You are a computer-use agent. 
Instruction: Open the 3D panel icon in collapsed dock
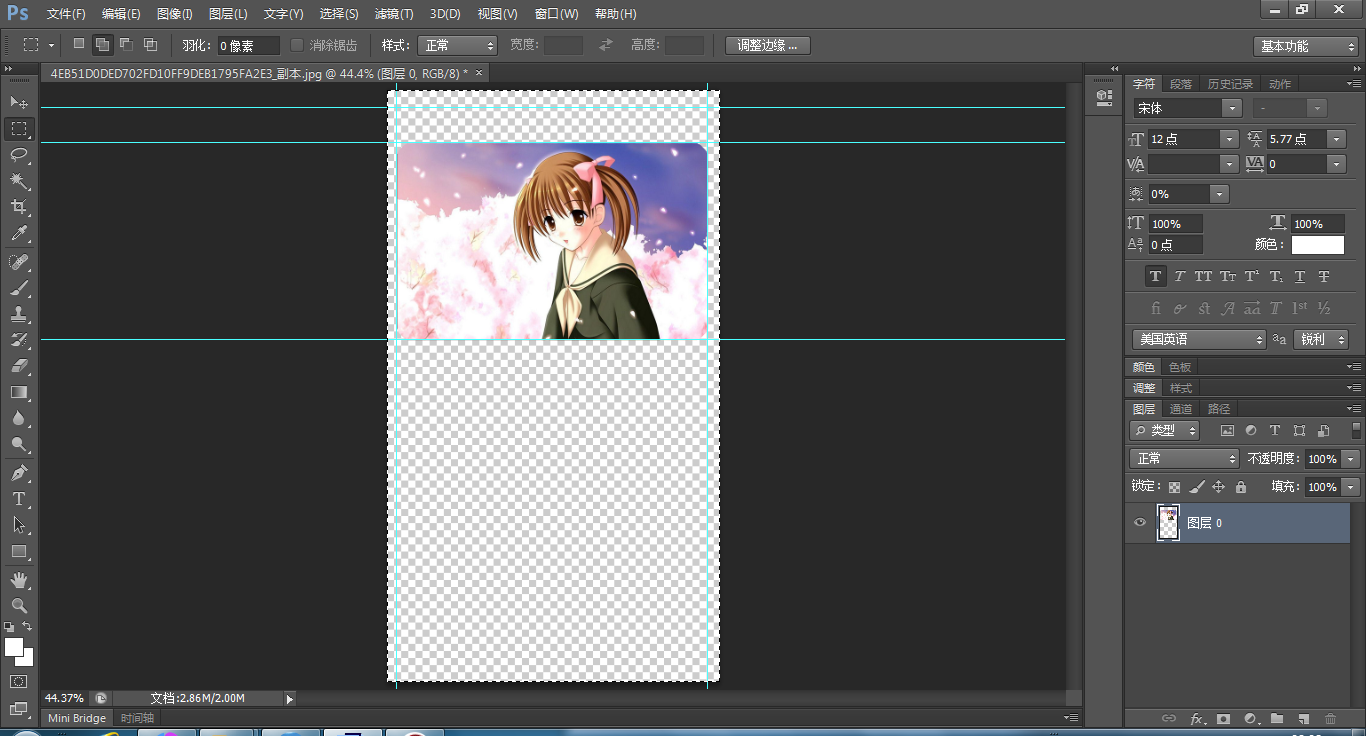[1104, 97]
